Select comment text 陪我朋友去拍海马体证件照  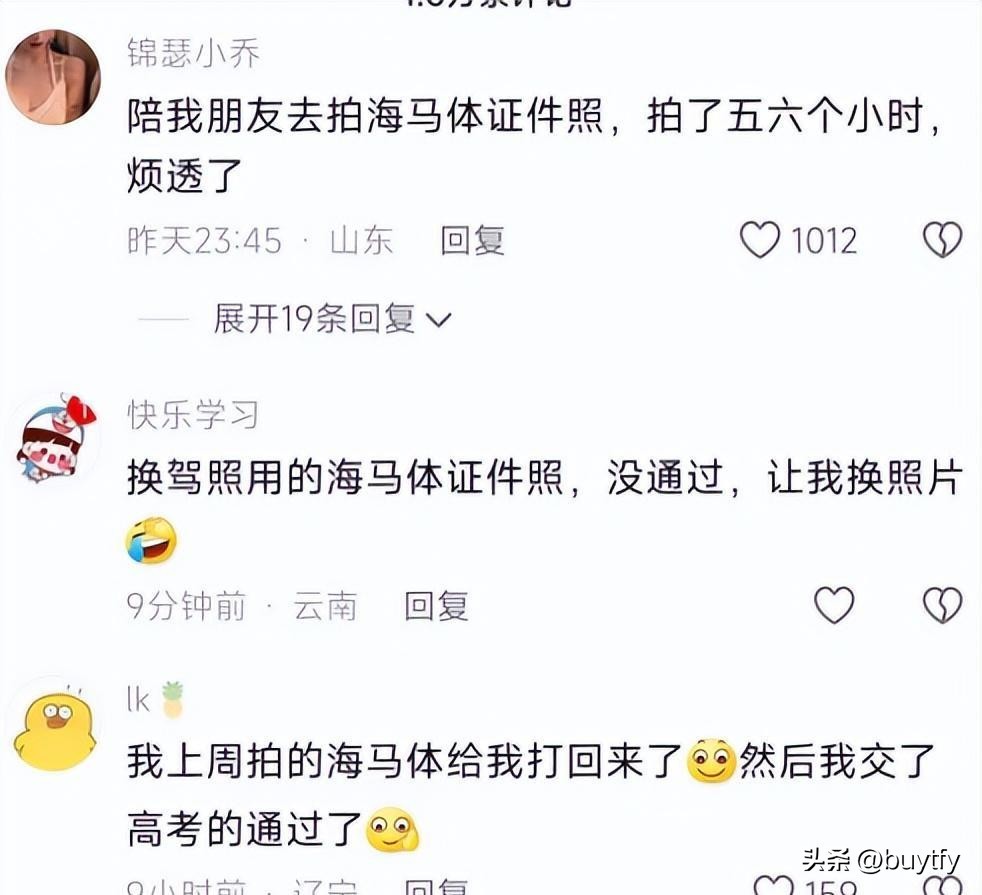534,145
